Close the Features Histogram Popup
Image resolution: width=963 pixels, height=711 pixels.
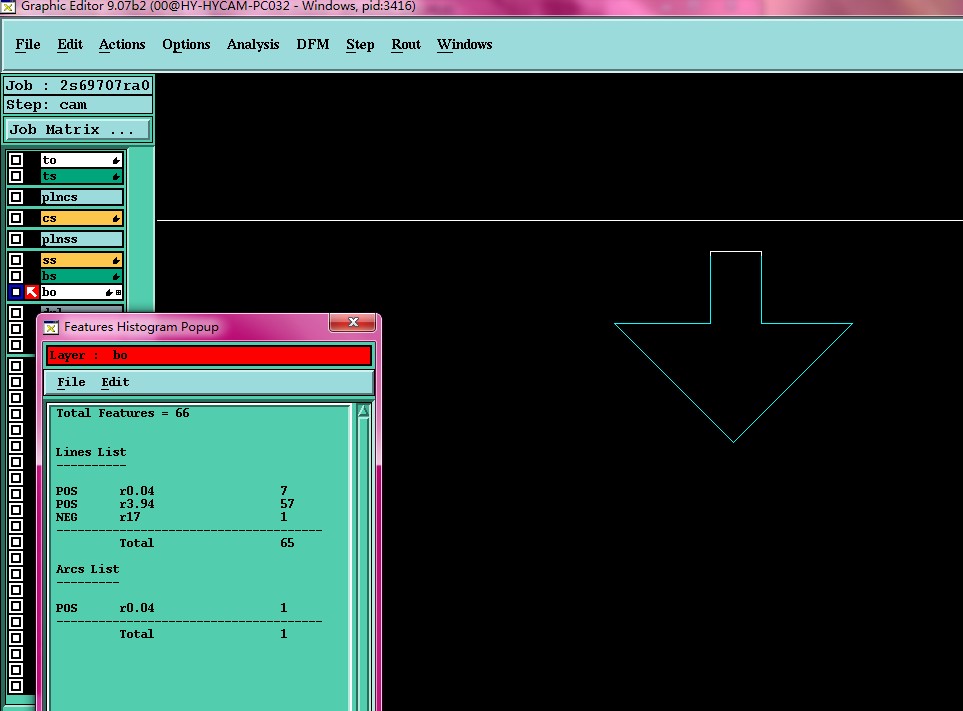[353, 322]
